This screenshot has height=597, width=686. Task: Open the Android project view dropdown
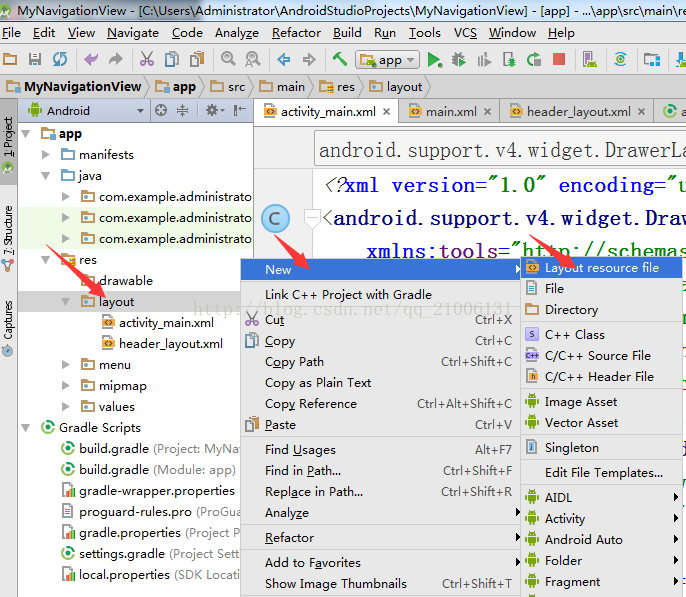(86, 111)
